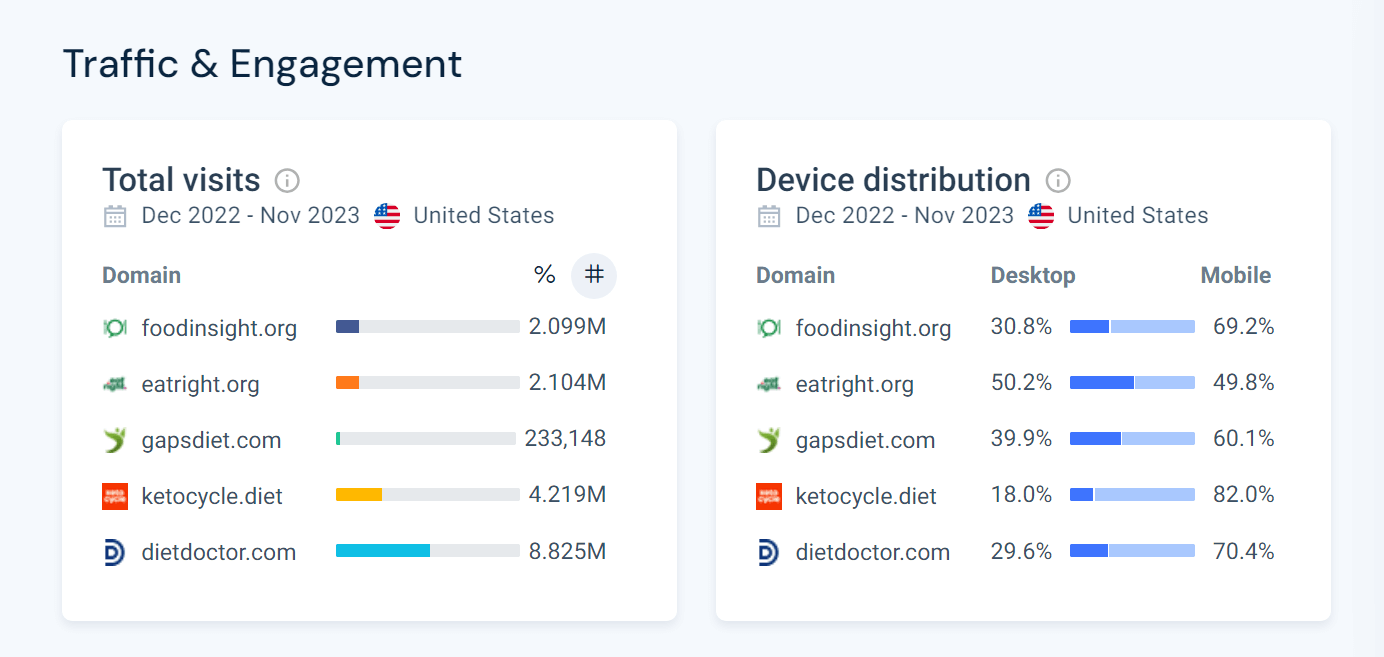The height and width of the screenshot is (657, 1384).
Task: Click foodinsight.org device split bar
Action: click(x=1132, y=326)
